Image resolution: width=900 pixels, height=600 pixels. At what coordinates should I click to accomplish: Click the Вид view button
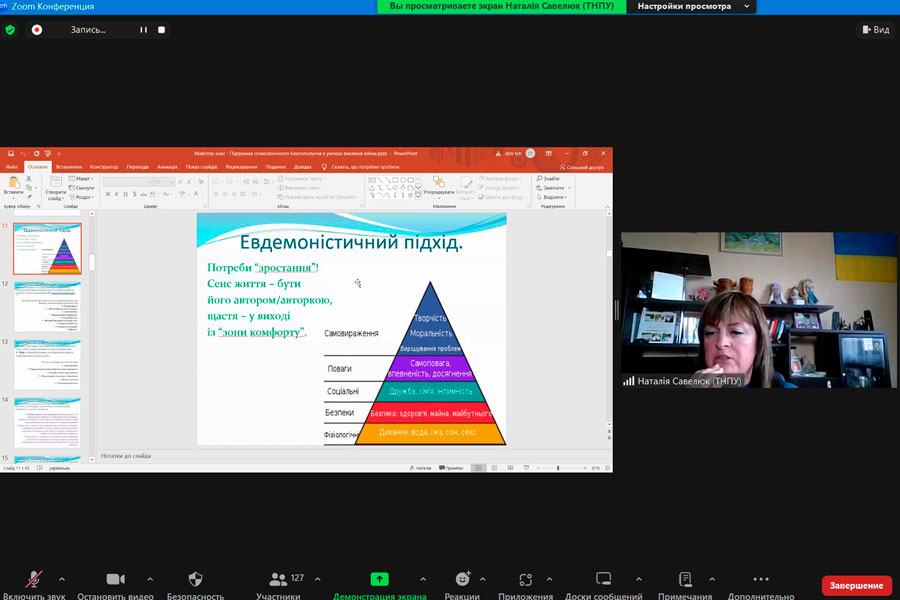(874, 30)
